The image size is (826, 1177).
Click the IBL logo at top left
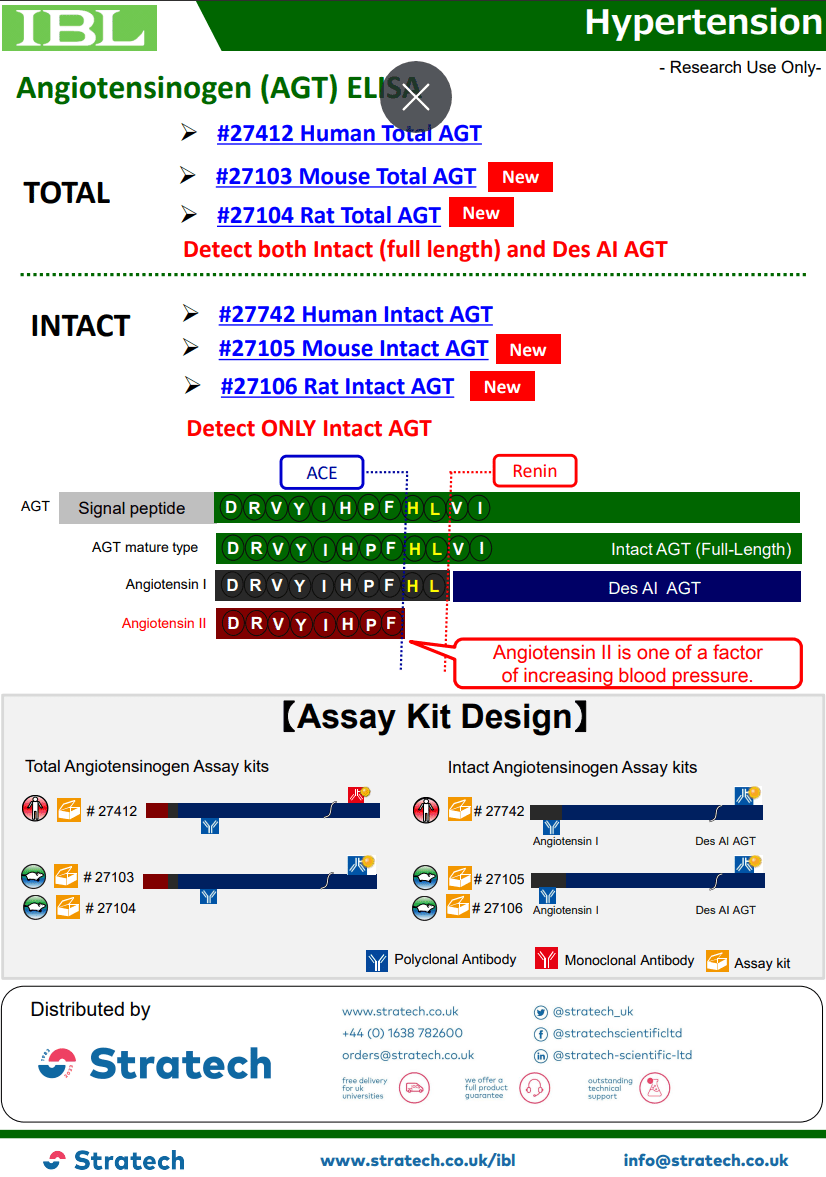(x=80, y=27)
